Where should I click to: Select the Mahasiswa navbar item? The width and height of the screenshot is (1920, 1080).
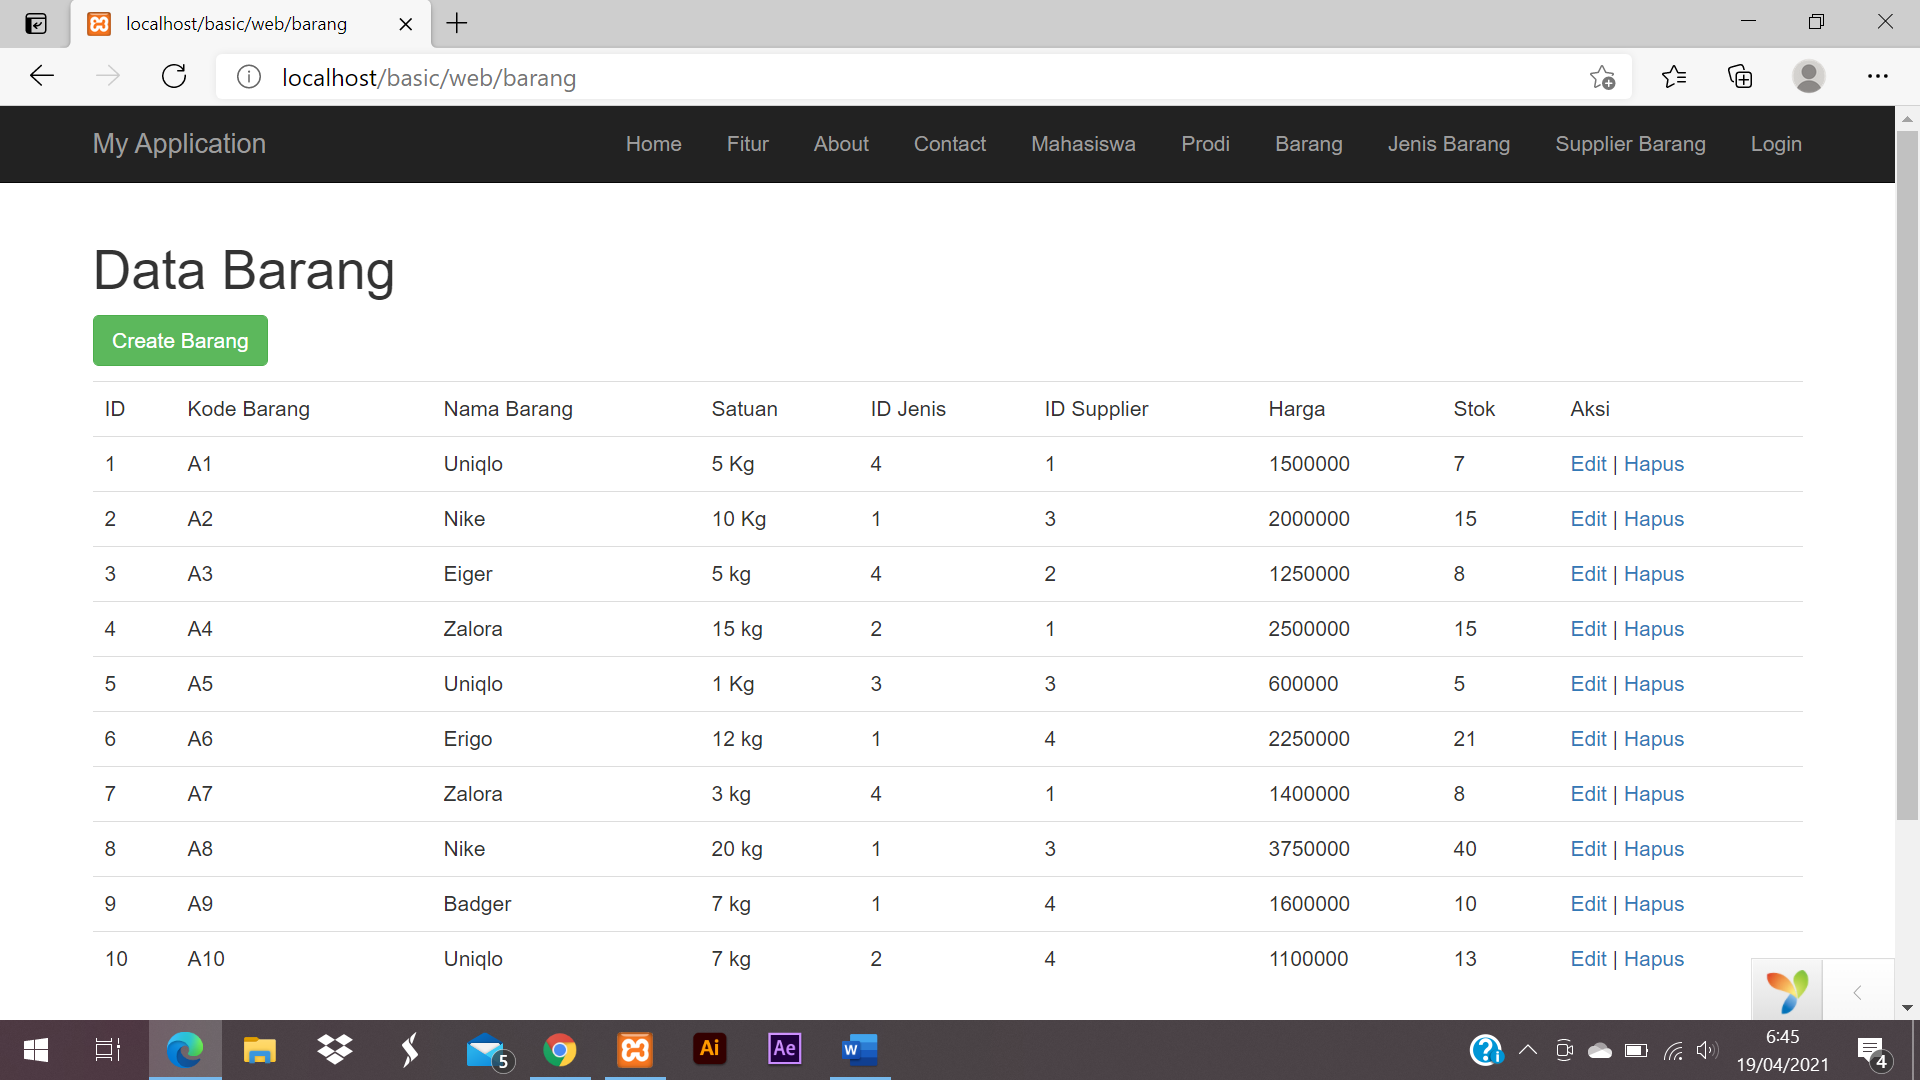pyautogui.click(x=1083, y=144)
